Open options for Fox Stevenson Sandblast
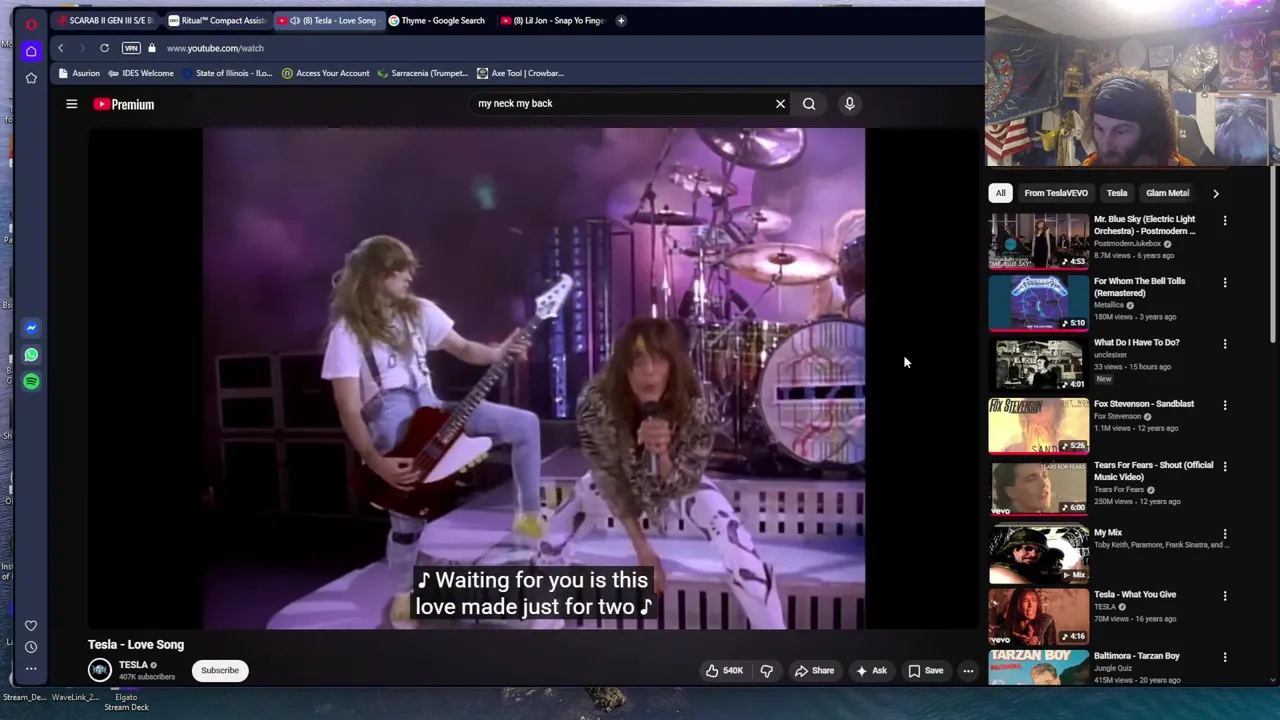Screen dimensions: 1280x720 pyautogui.click(x=1225, y=406)
